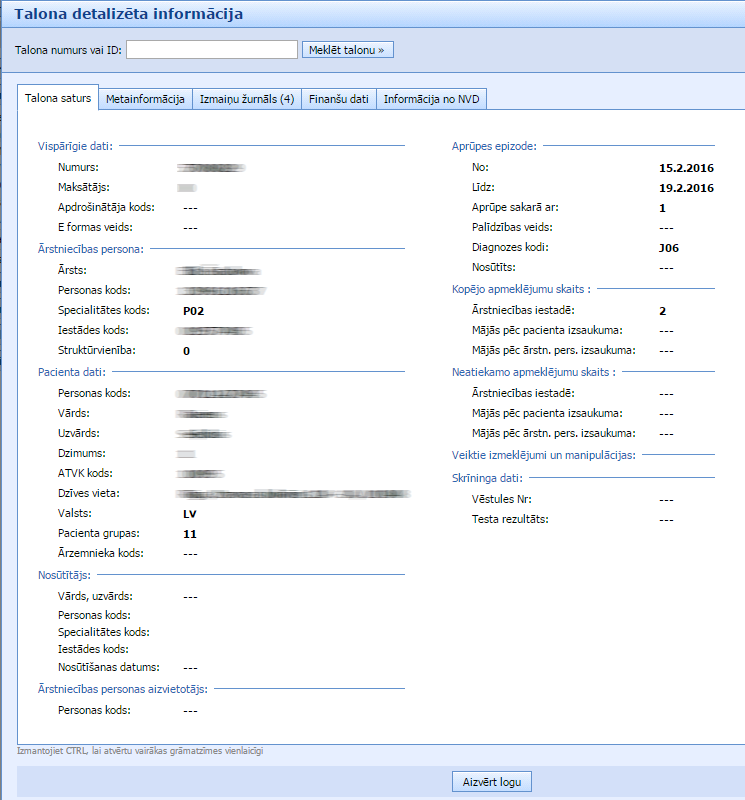Click the episode start date 15.2.2016
The height and width of the screenshot is (800, 745).
(685, 168)
